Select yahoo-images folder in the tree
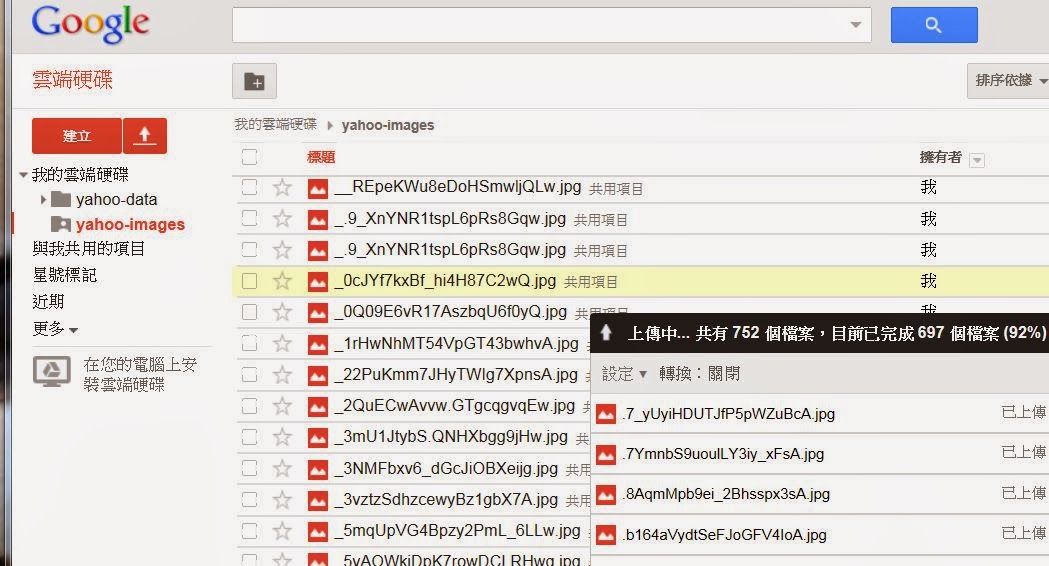1049x566 pixels. coord(130,225)
